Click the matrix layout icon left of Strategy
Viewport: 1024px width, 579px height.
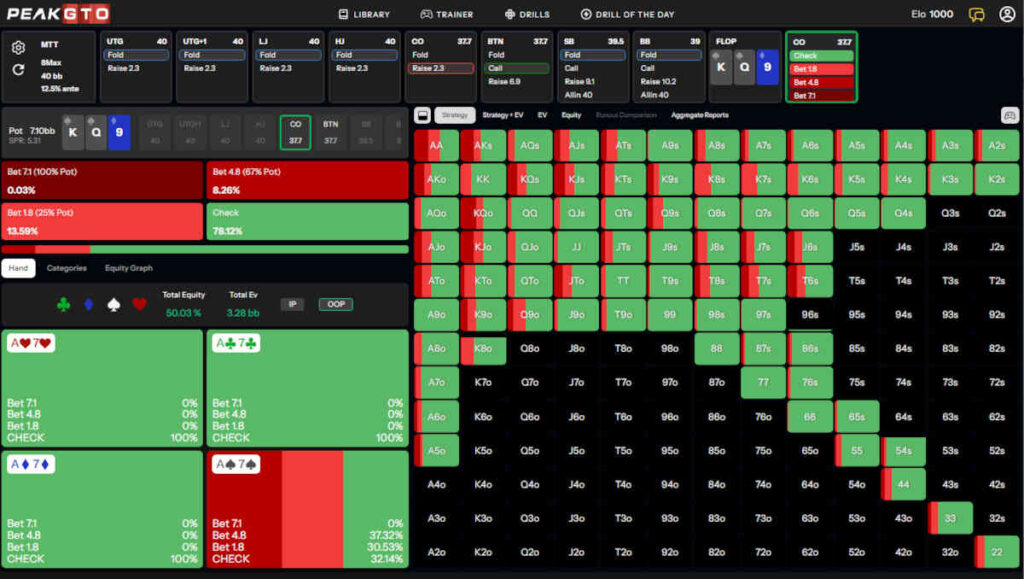point(423,116)
